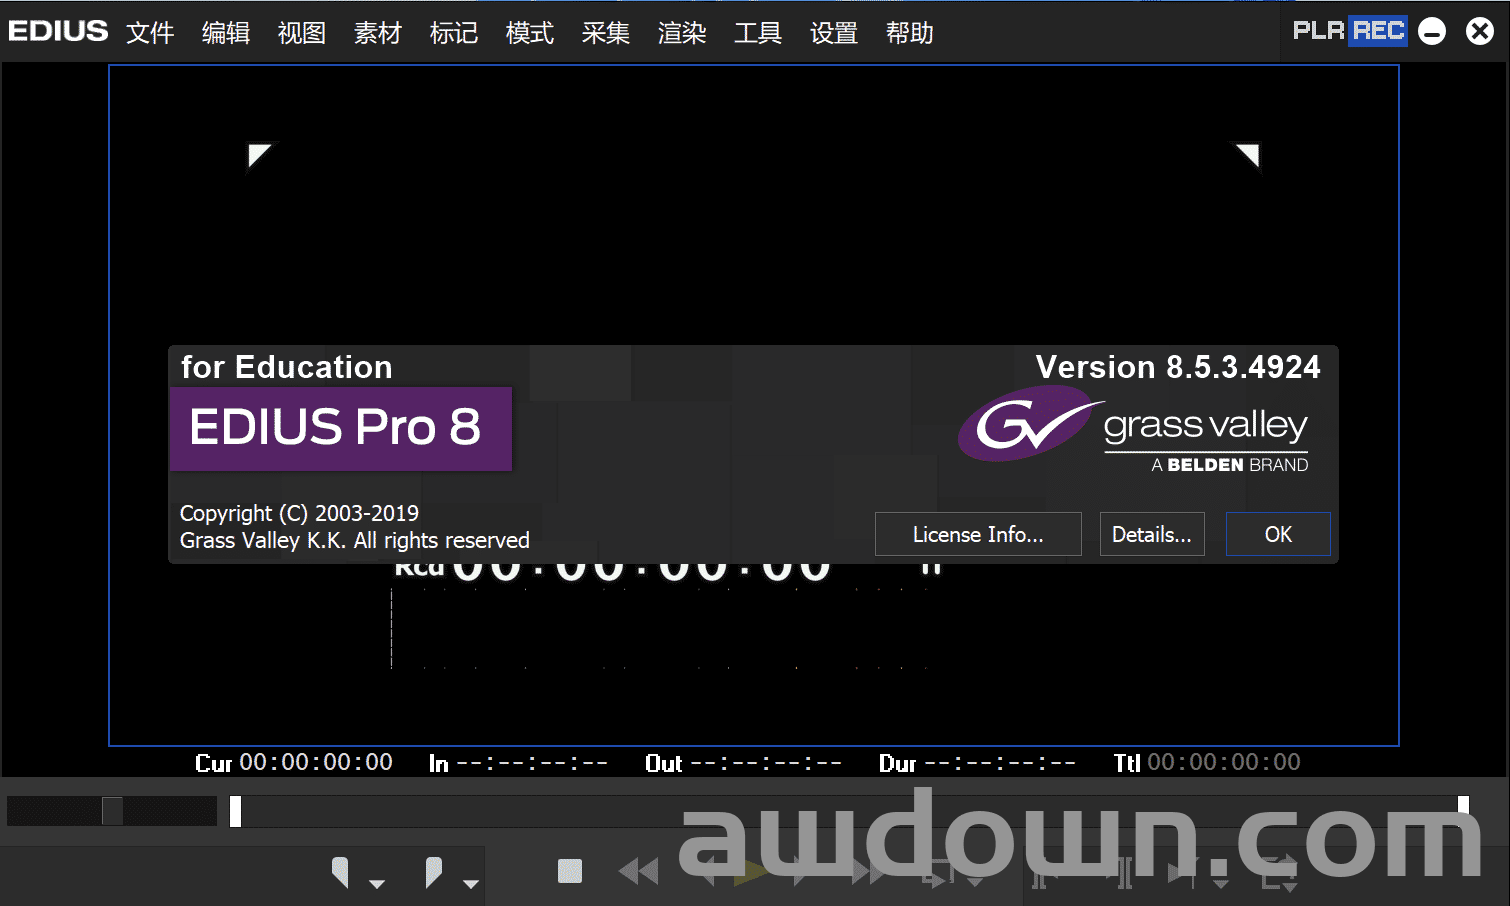Viewport: 1510px width, 906px height.
Task: Expand the Set Out point dropdown arrow
Action: coord(471,884)
